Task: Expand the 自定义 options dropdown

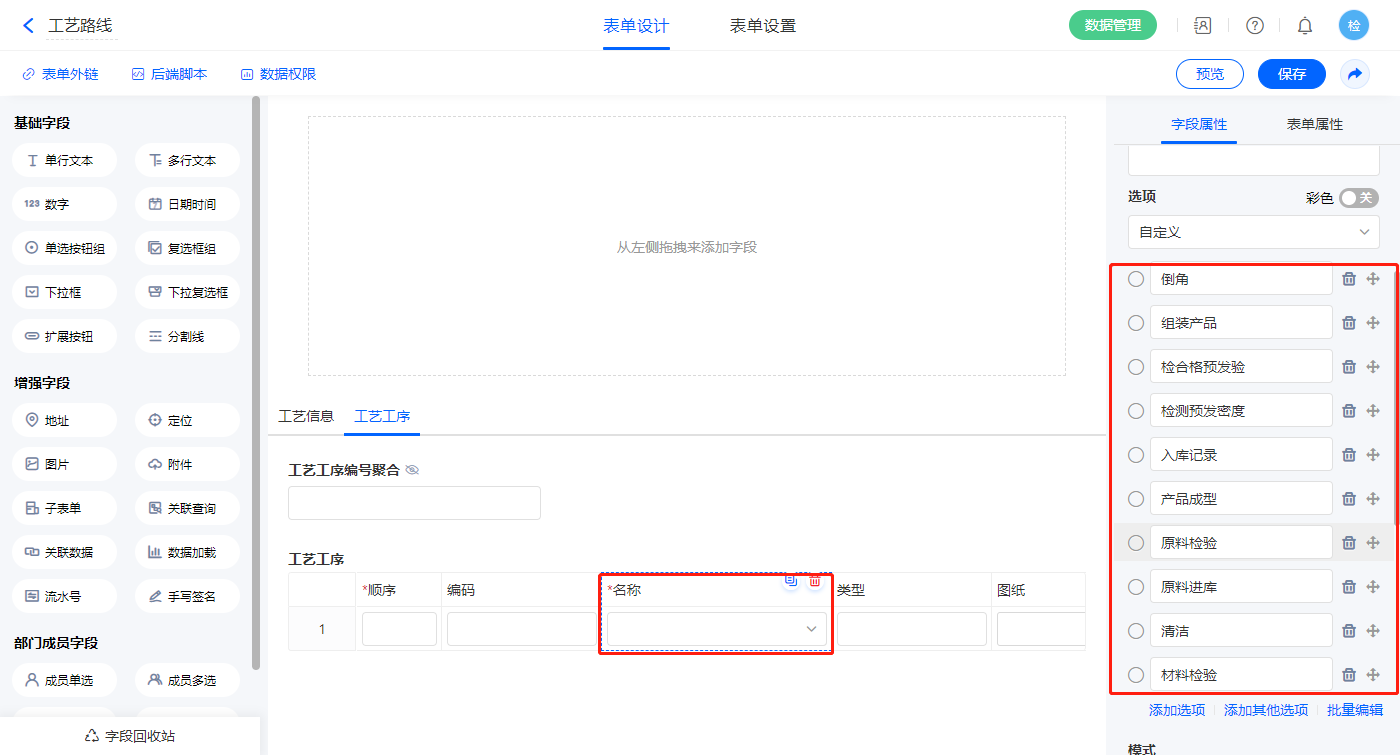Action: coord(1253,232)
